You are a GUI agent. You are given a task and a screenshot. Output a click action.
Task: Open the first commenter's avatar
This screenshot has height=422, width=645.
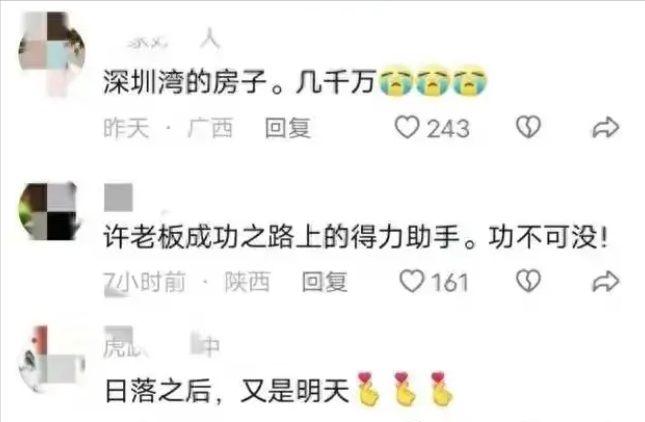coord(51,53)
